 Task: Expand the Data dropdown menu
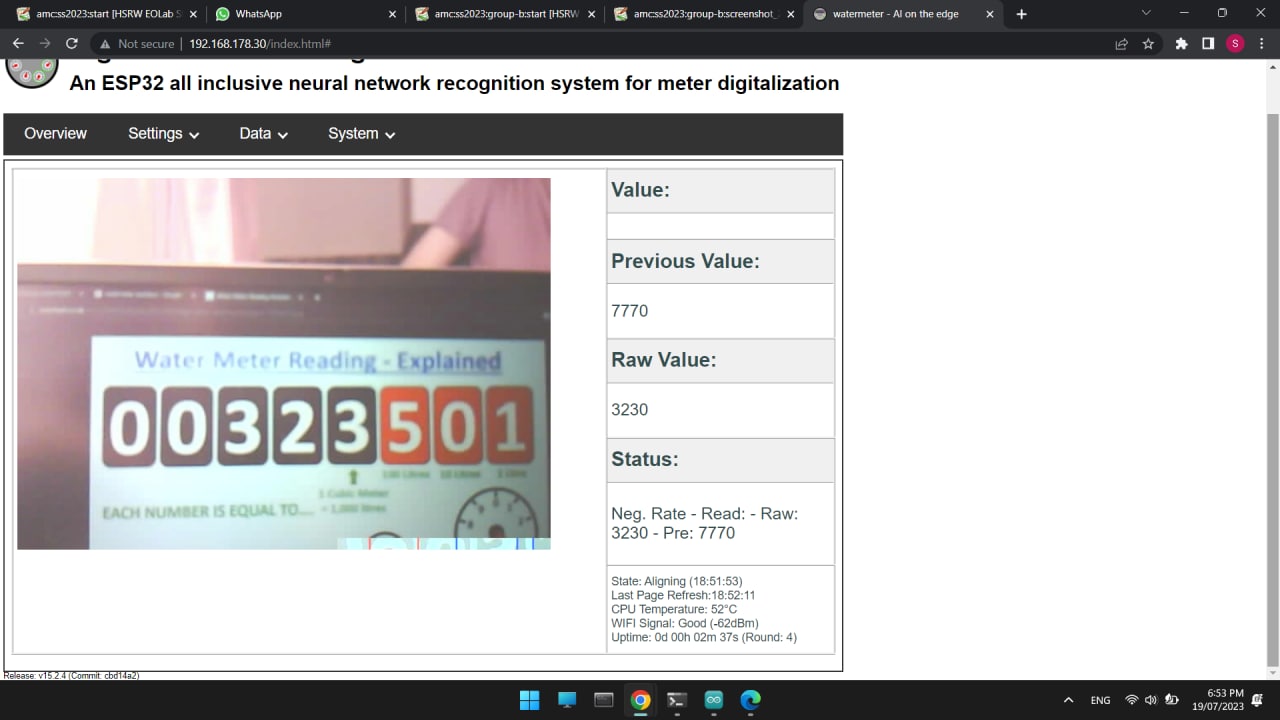263,134
